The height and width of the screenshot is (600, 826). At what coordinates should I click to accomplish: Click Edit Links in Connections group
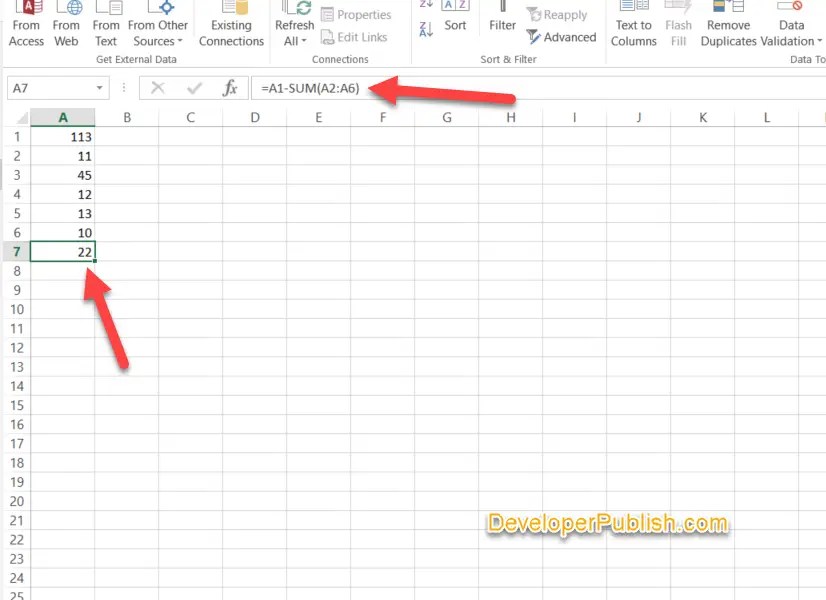355,37
